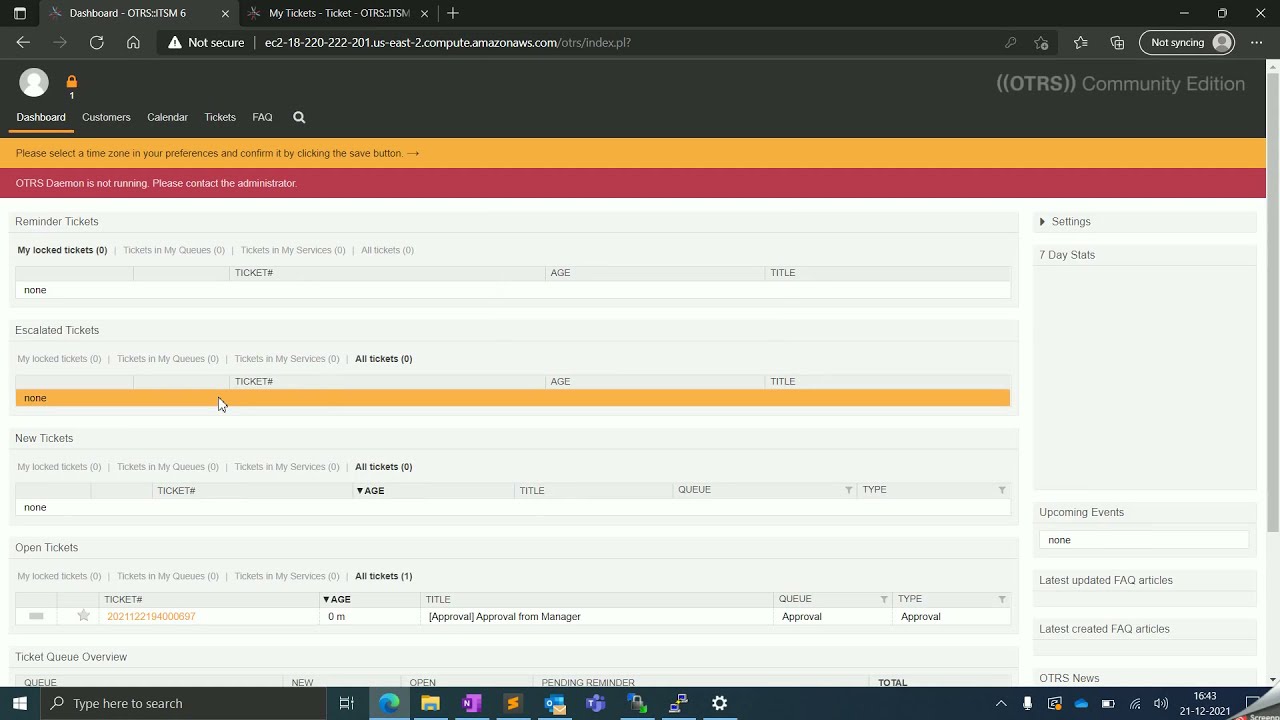Reload the page with the refresh icon
Viewport: 1280px width, 720px height.
pos(96,42)
